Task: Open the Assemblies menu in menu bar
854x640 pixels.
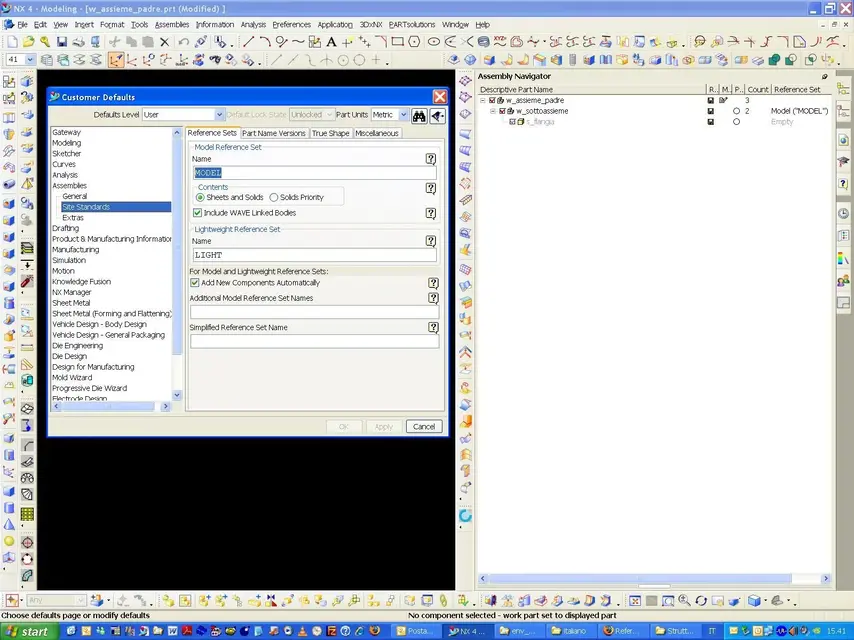Action: [x=172, y=24]
